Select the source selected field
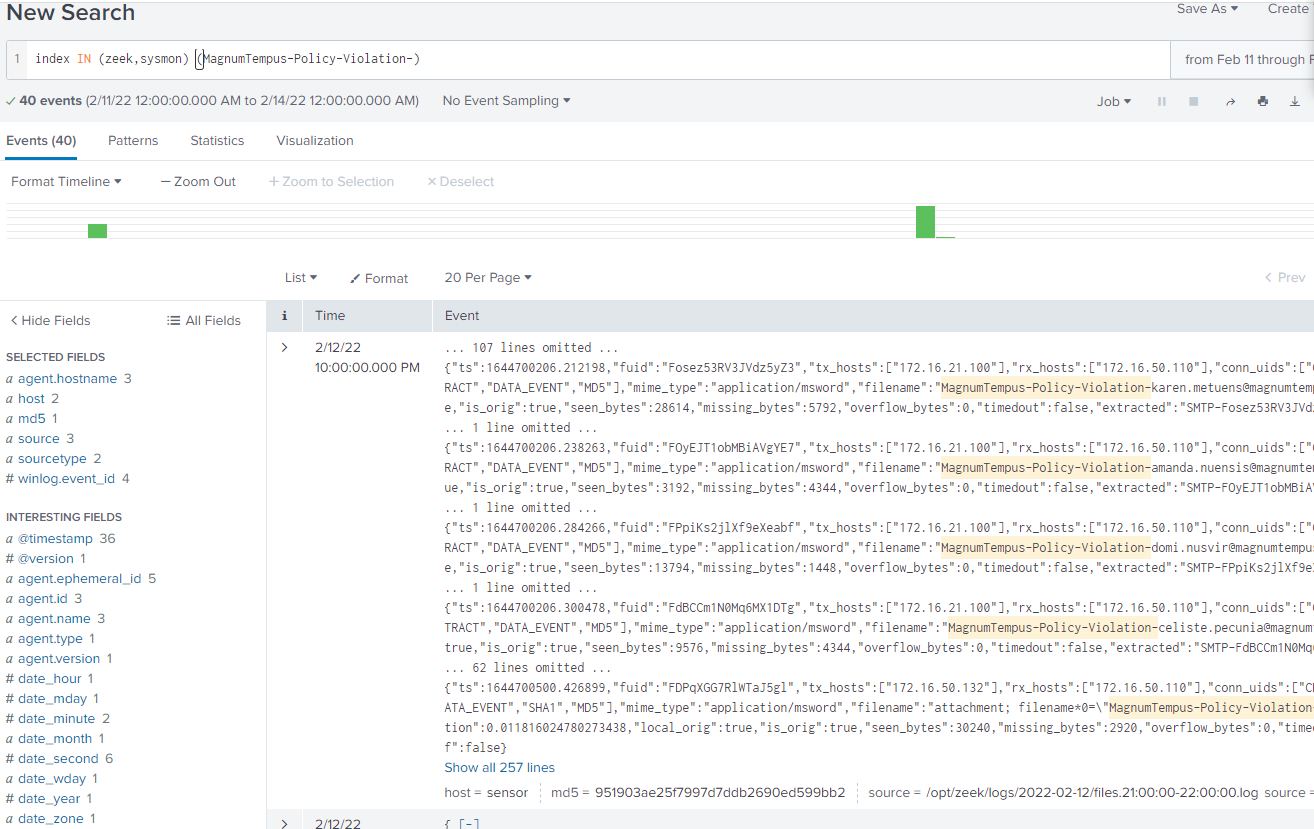Screen dimensions: 1314x829 point(39,439)
